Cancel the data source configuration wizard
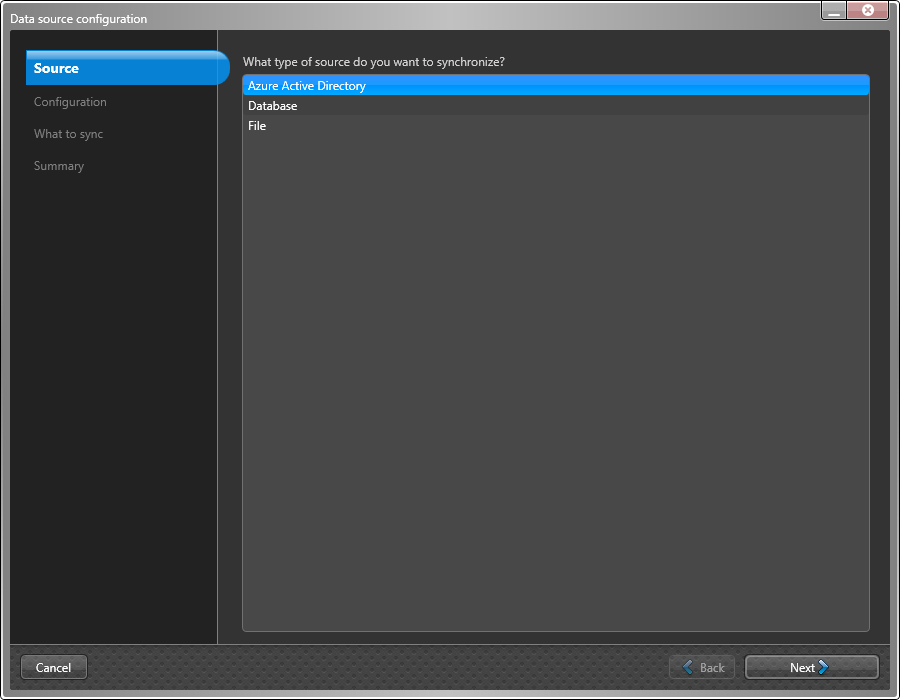 [x=53, y=667]
